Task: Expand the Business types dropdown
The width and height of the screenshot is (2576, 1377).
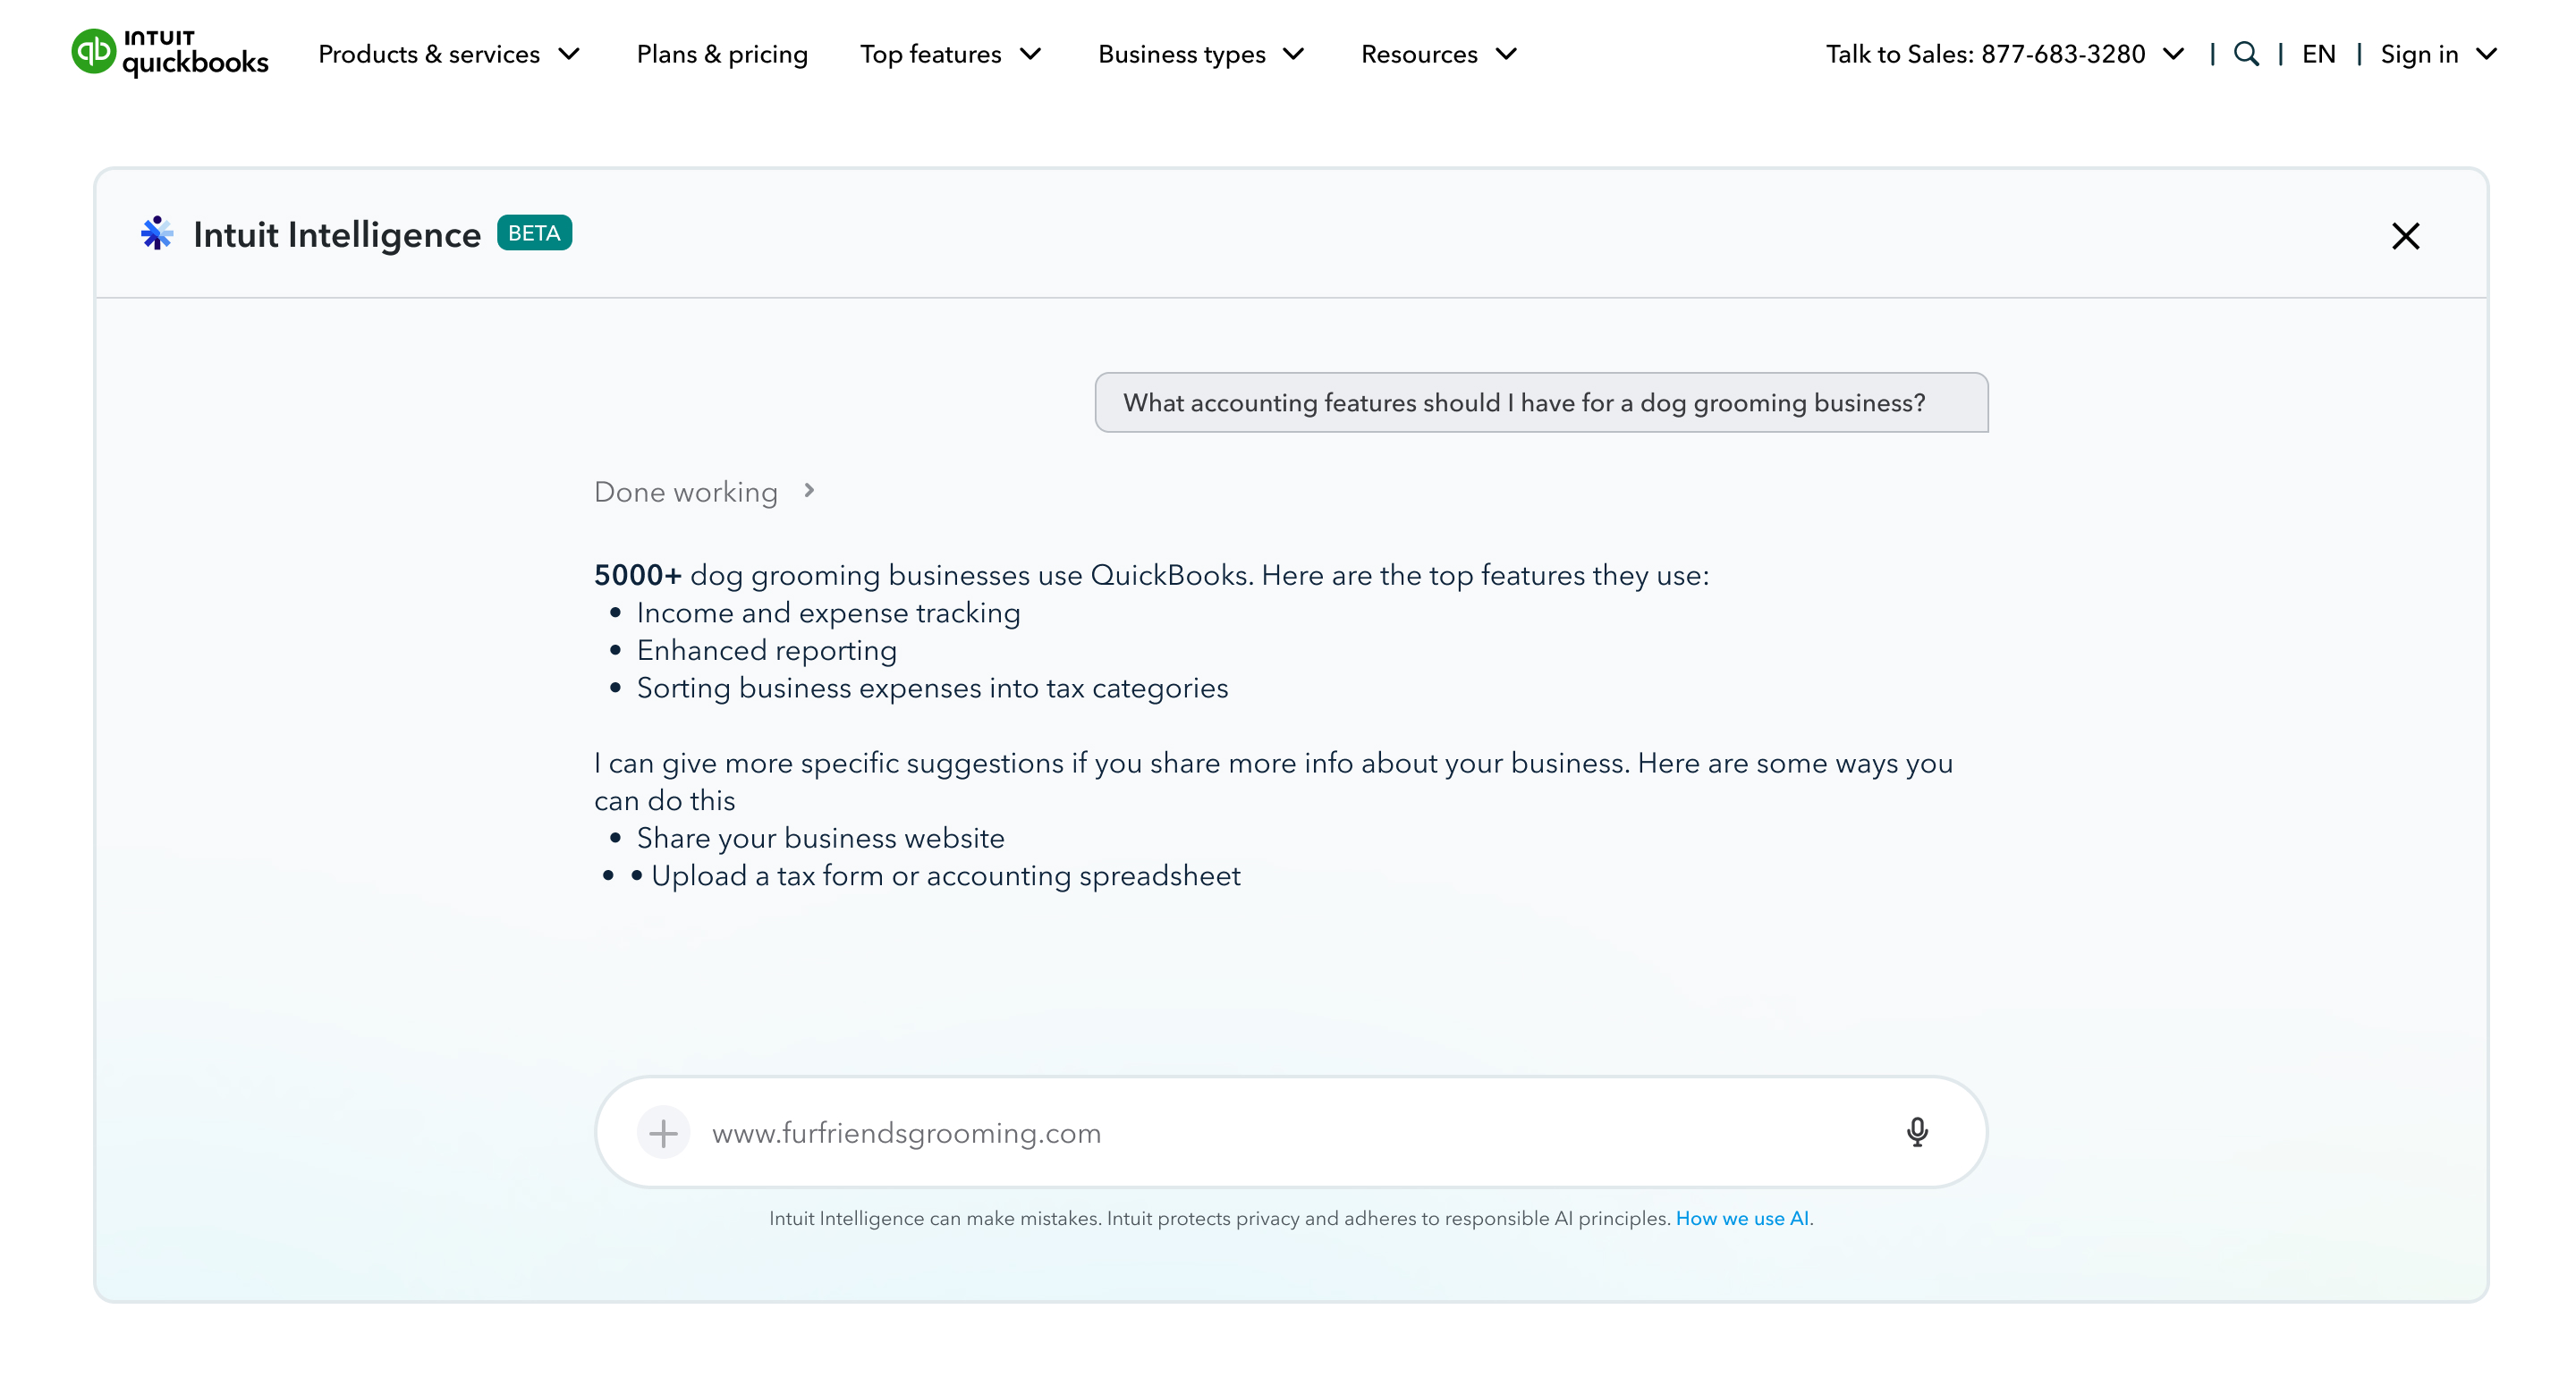Action: [x=1201, y=54]
